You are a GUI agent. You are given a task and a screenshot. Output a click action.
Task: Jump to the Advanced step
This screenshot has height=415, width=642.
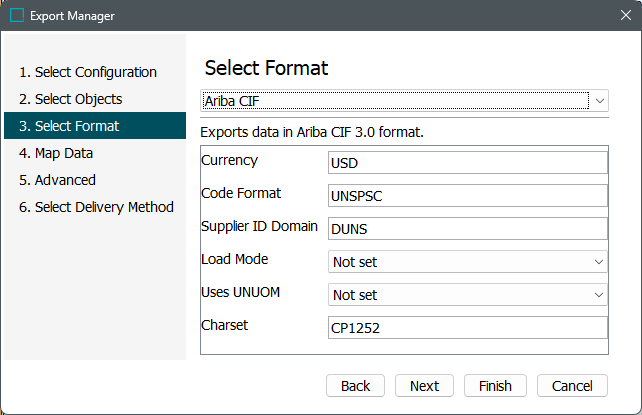pos(57,180)
